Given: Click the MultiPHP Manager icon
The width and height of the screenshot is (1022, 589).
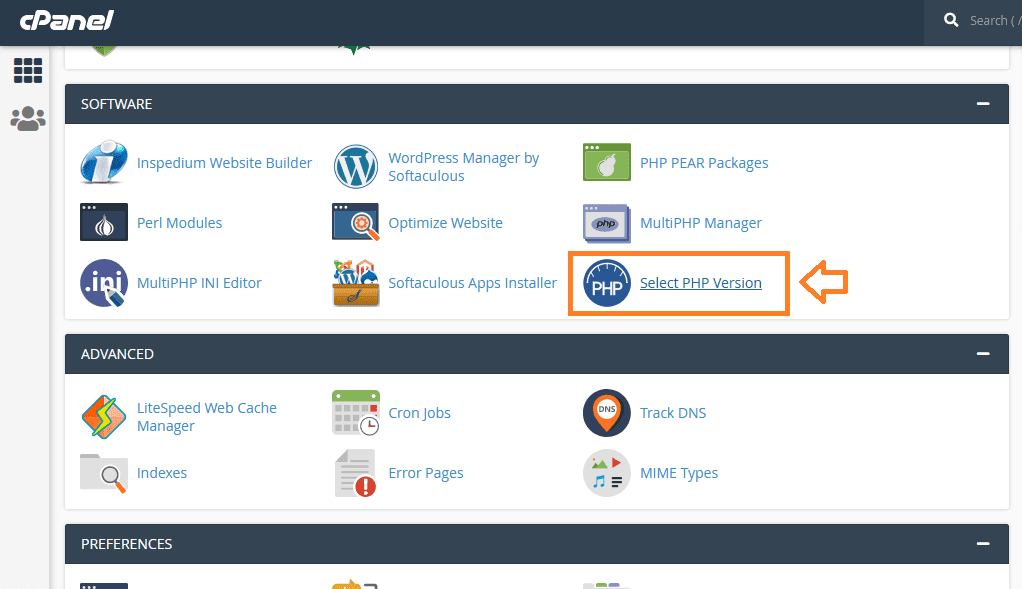Looking at the screenshot, I should pyautogui.click(x=607, y=223).
